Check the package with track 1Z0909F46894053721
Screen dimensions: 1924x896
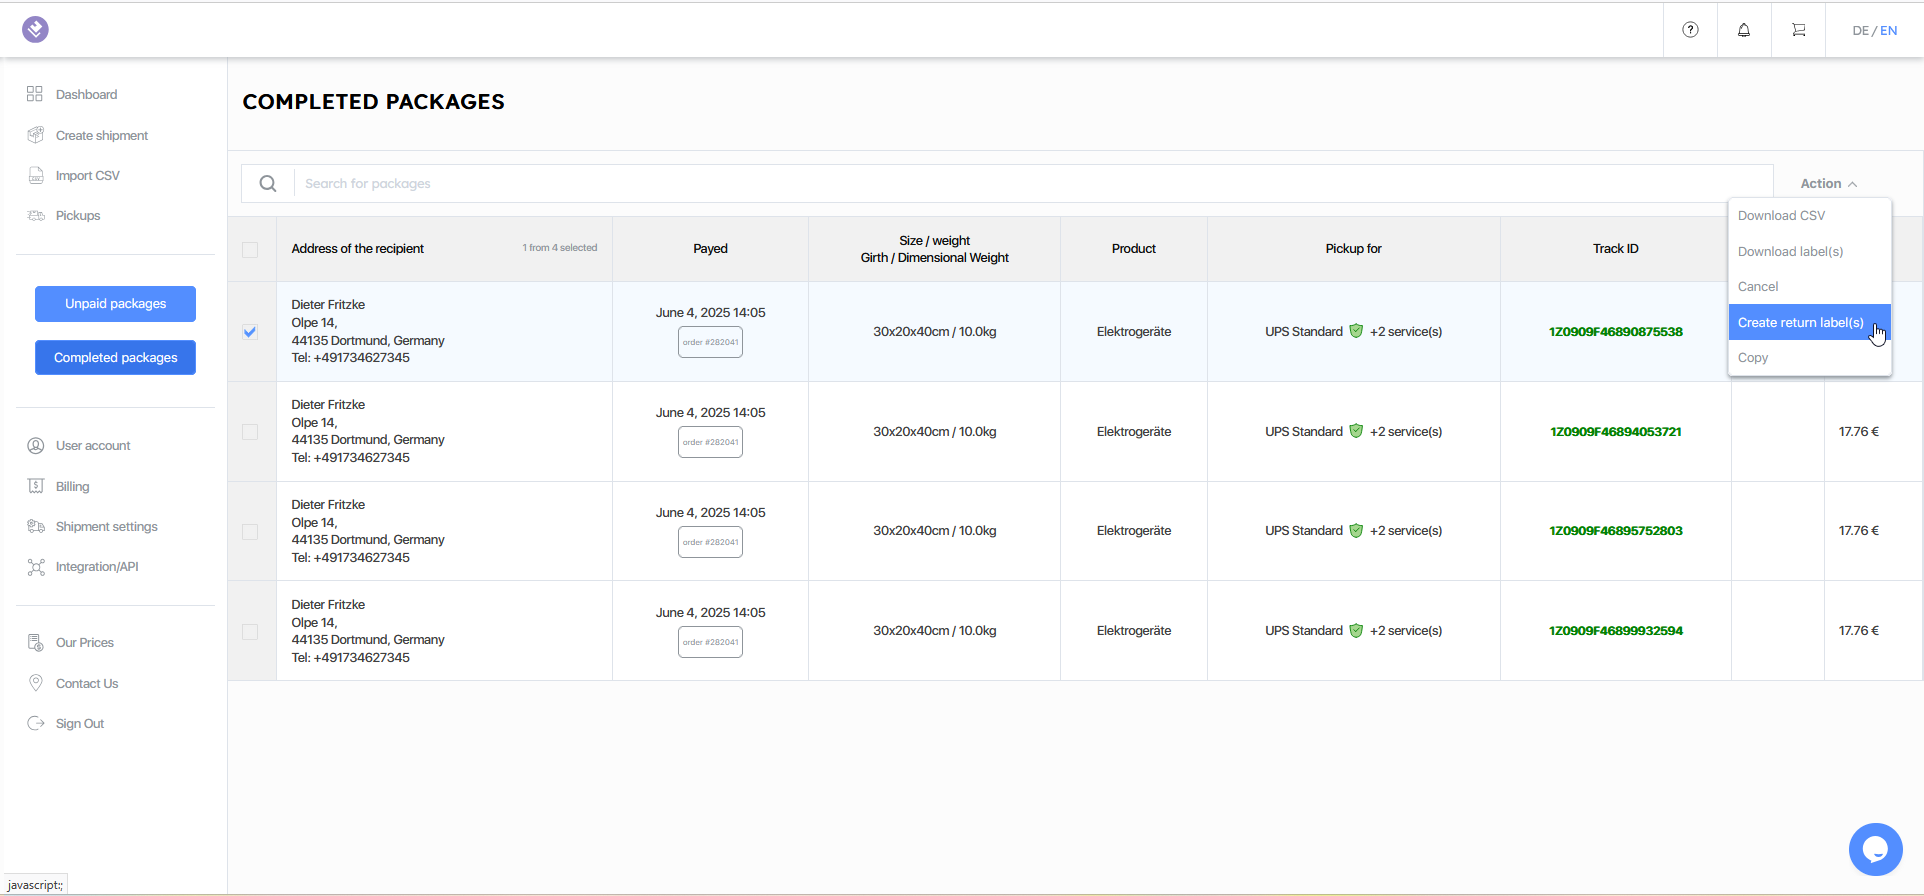(250, 432)
